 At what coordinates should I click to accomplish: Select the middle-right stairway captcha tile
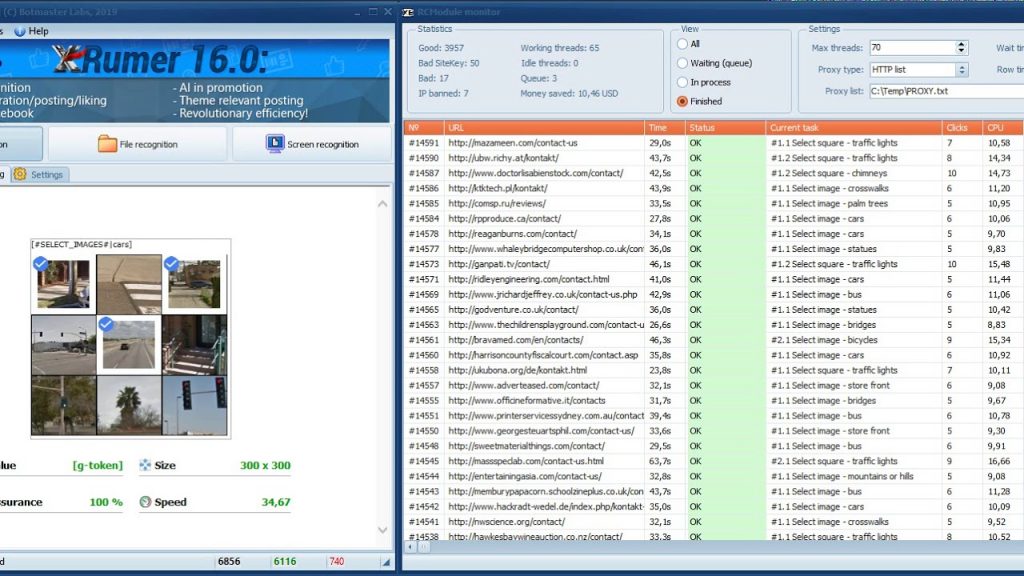click(x=195, y=345)
